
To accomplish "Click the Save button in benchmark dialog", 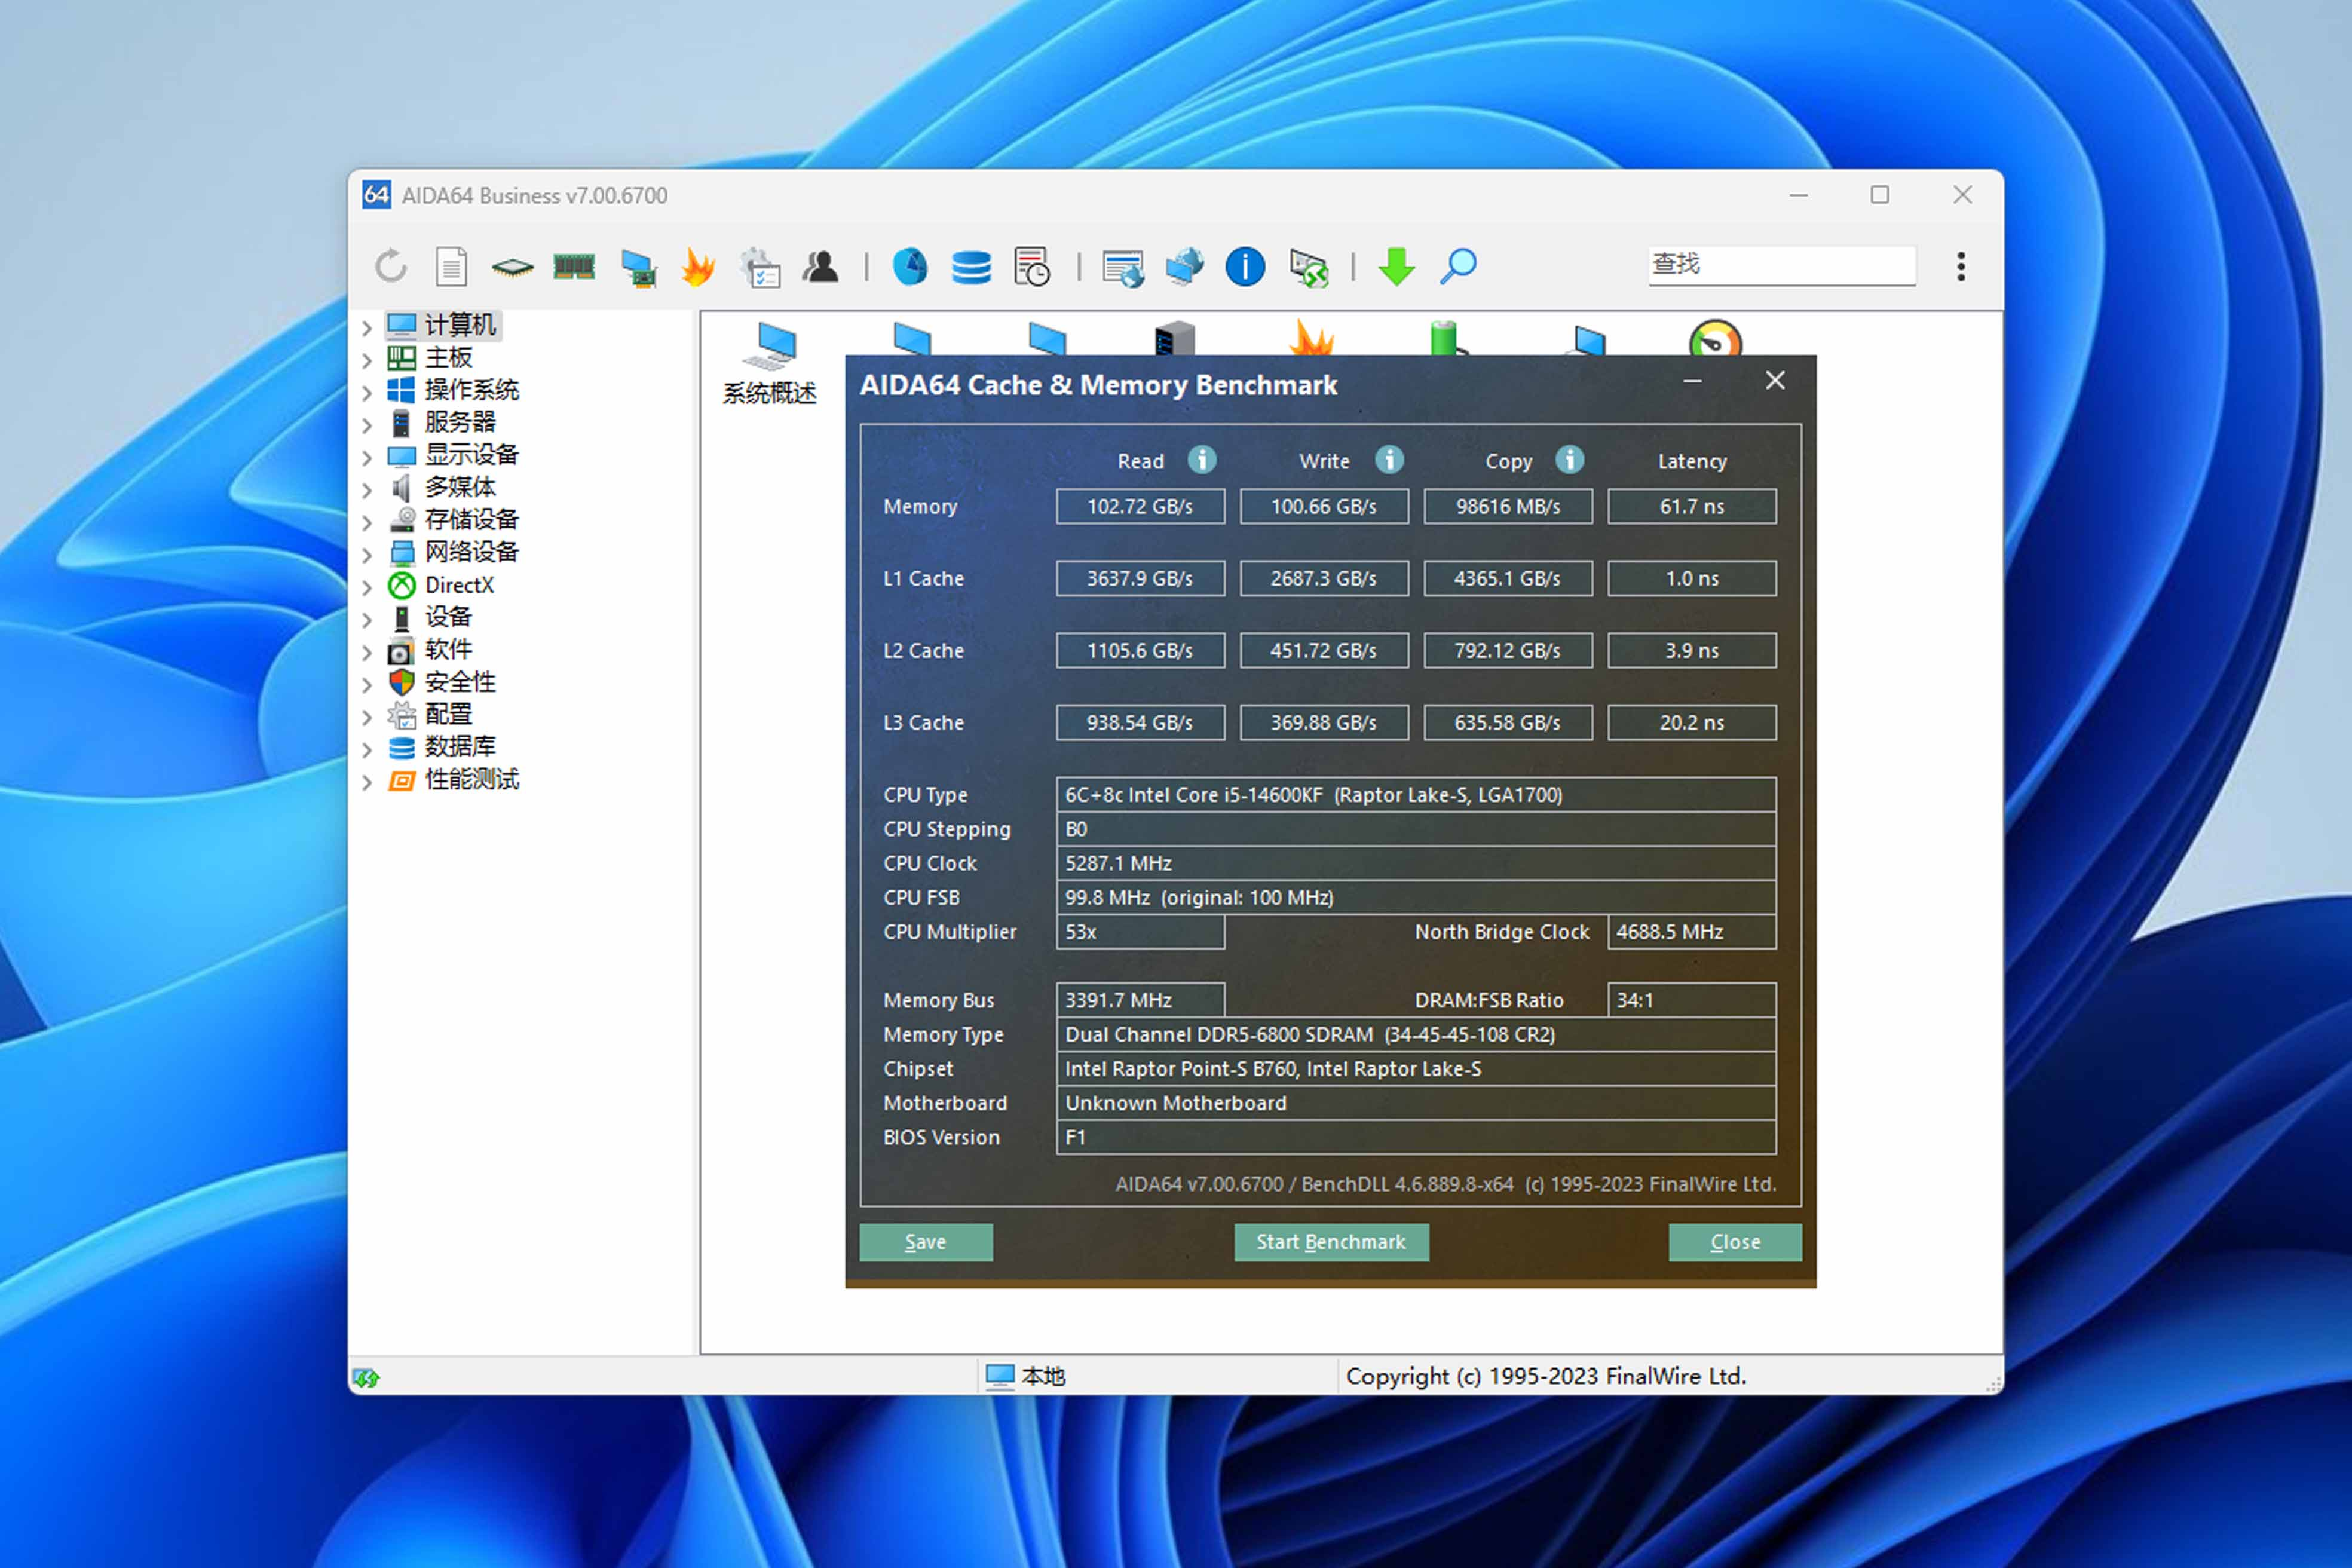I will point(926,1242).
